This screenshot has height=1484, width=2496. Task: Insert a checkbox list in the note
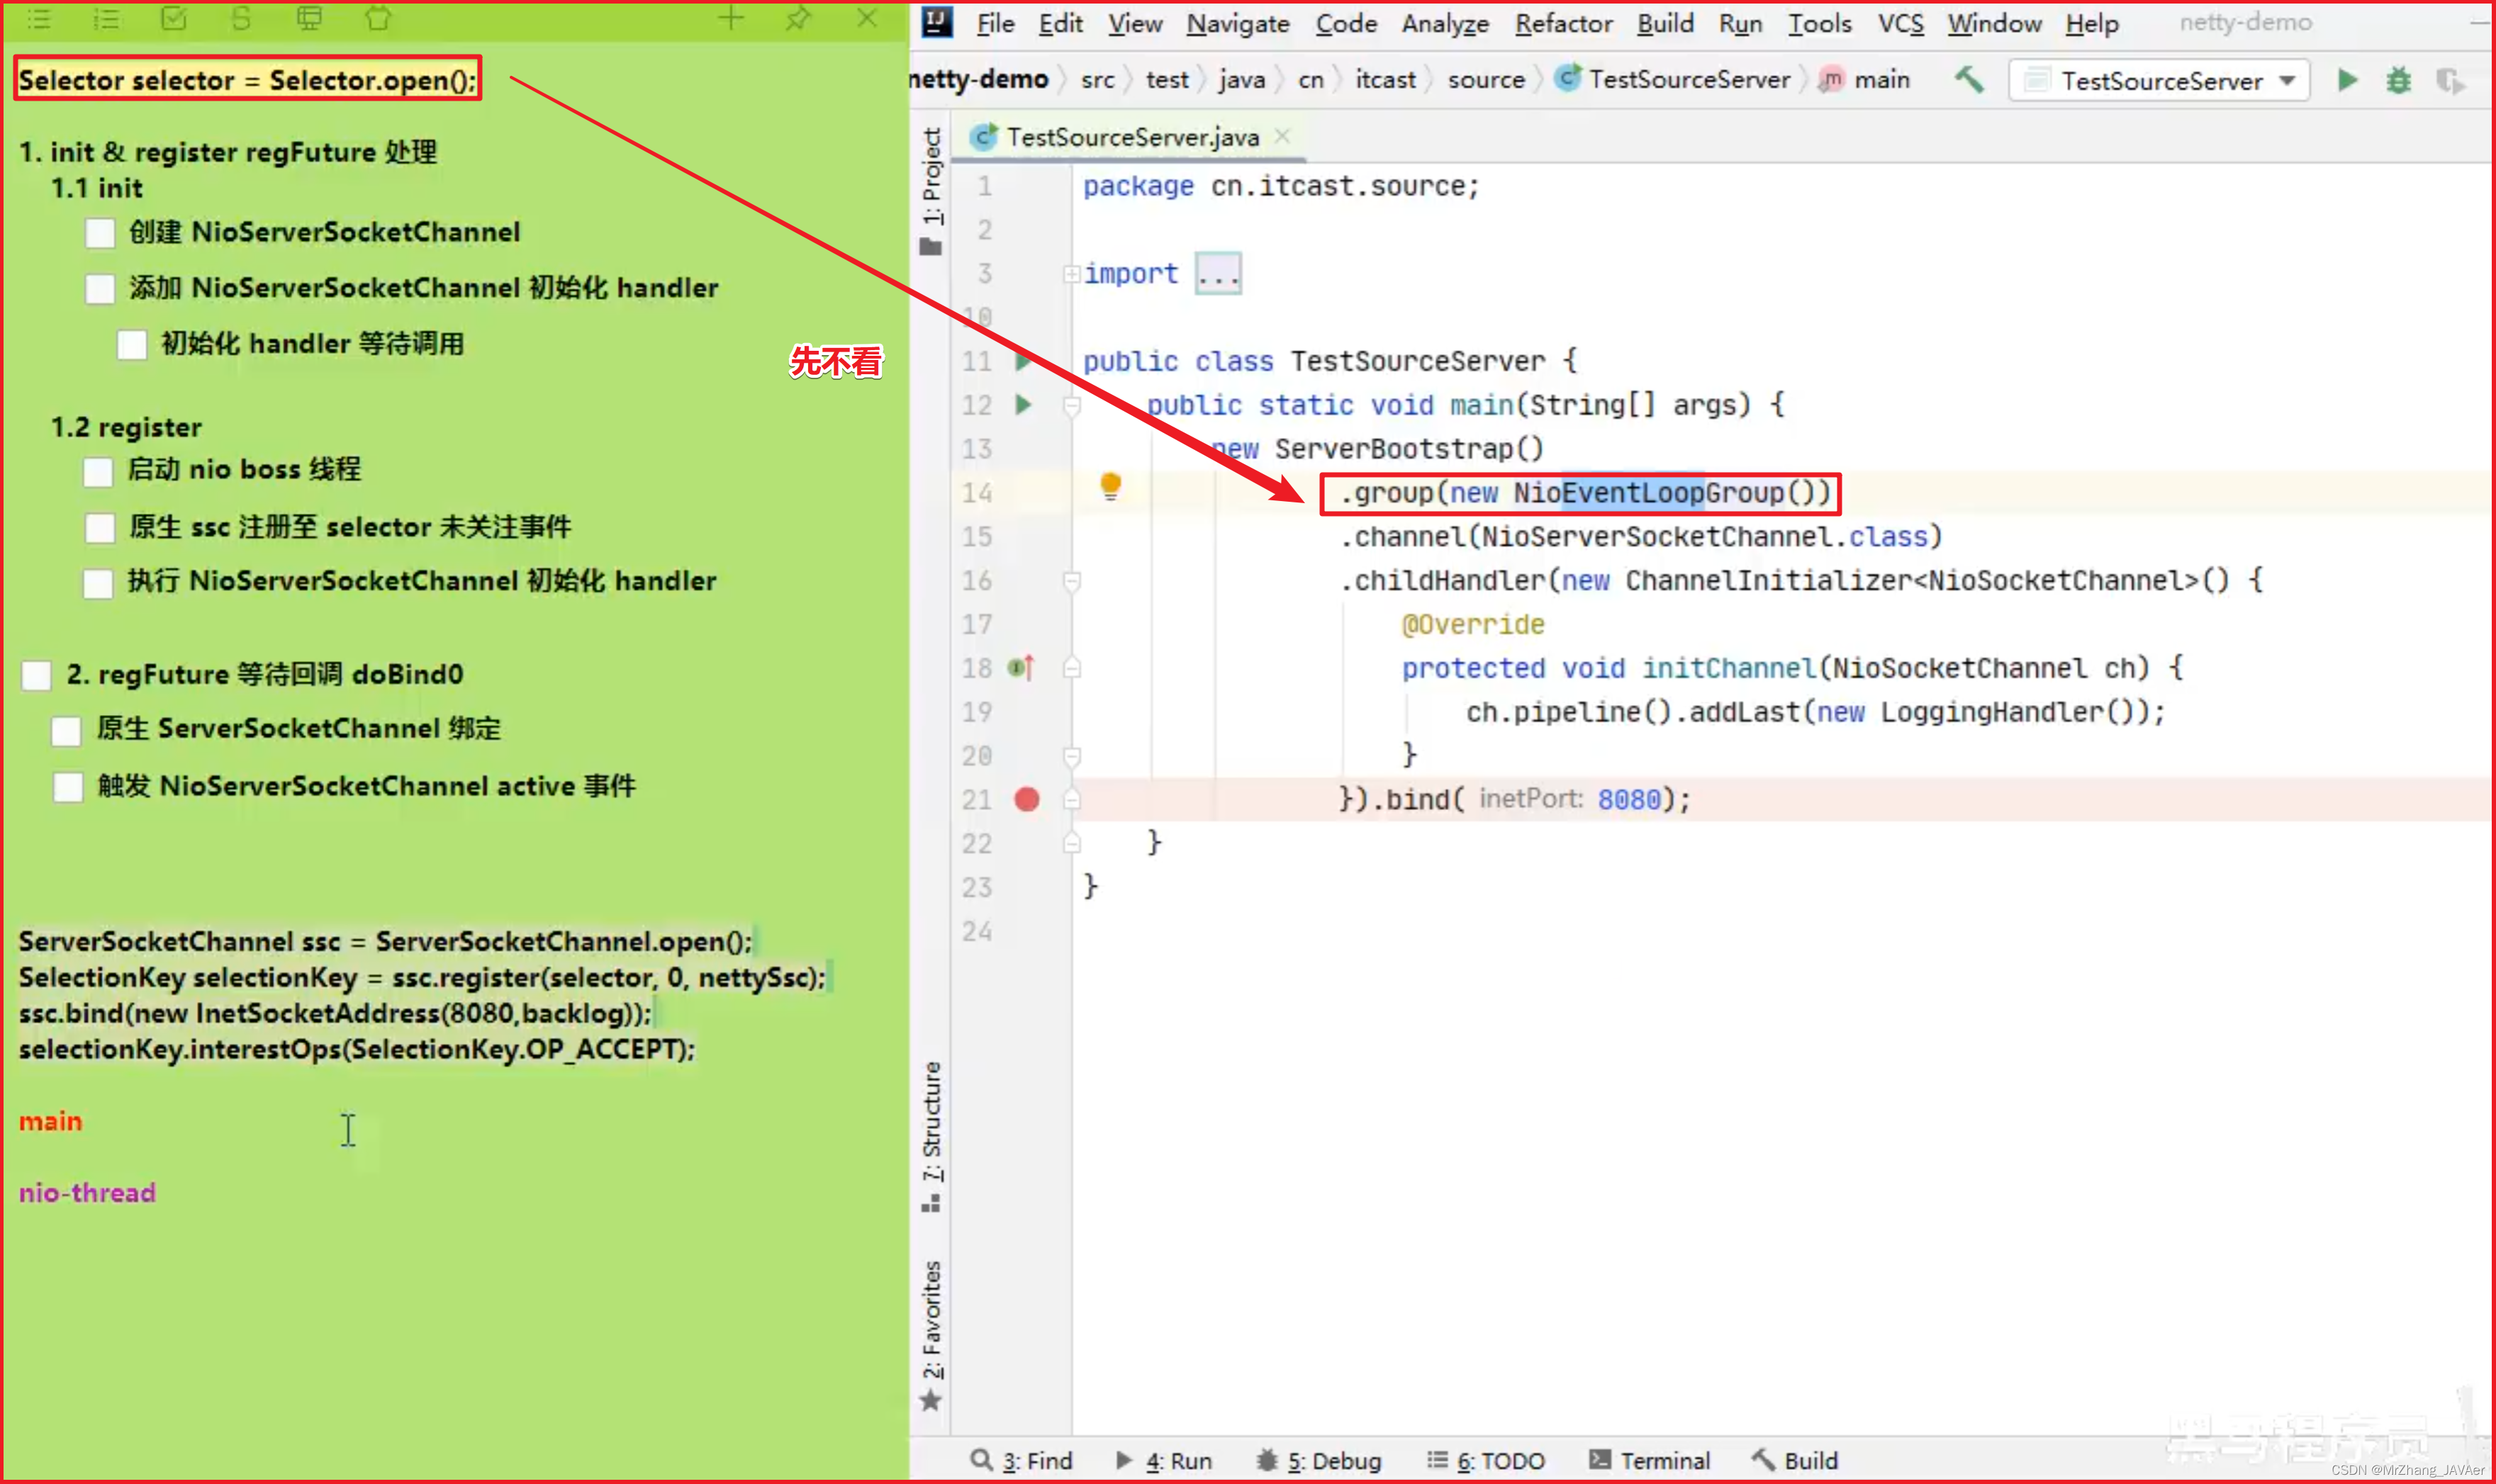point(174,18)
